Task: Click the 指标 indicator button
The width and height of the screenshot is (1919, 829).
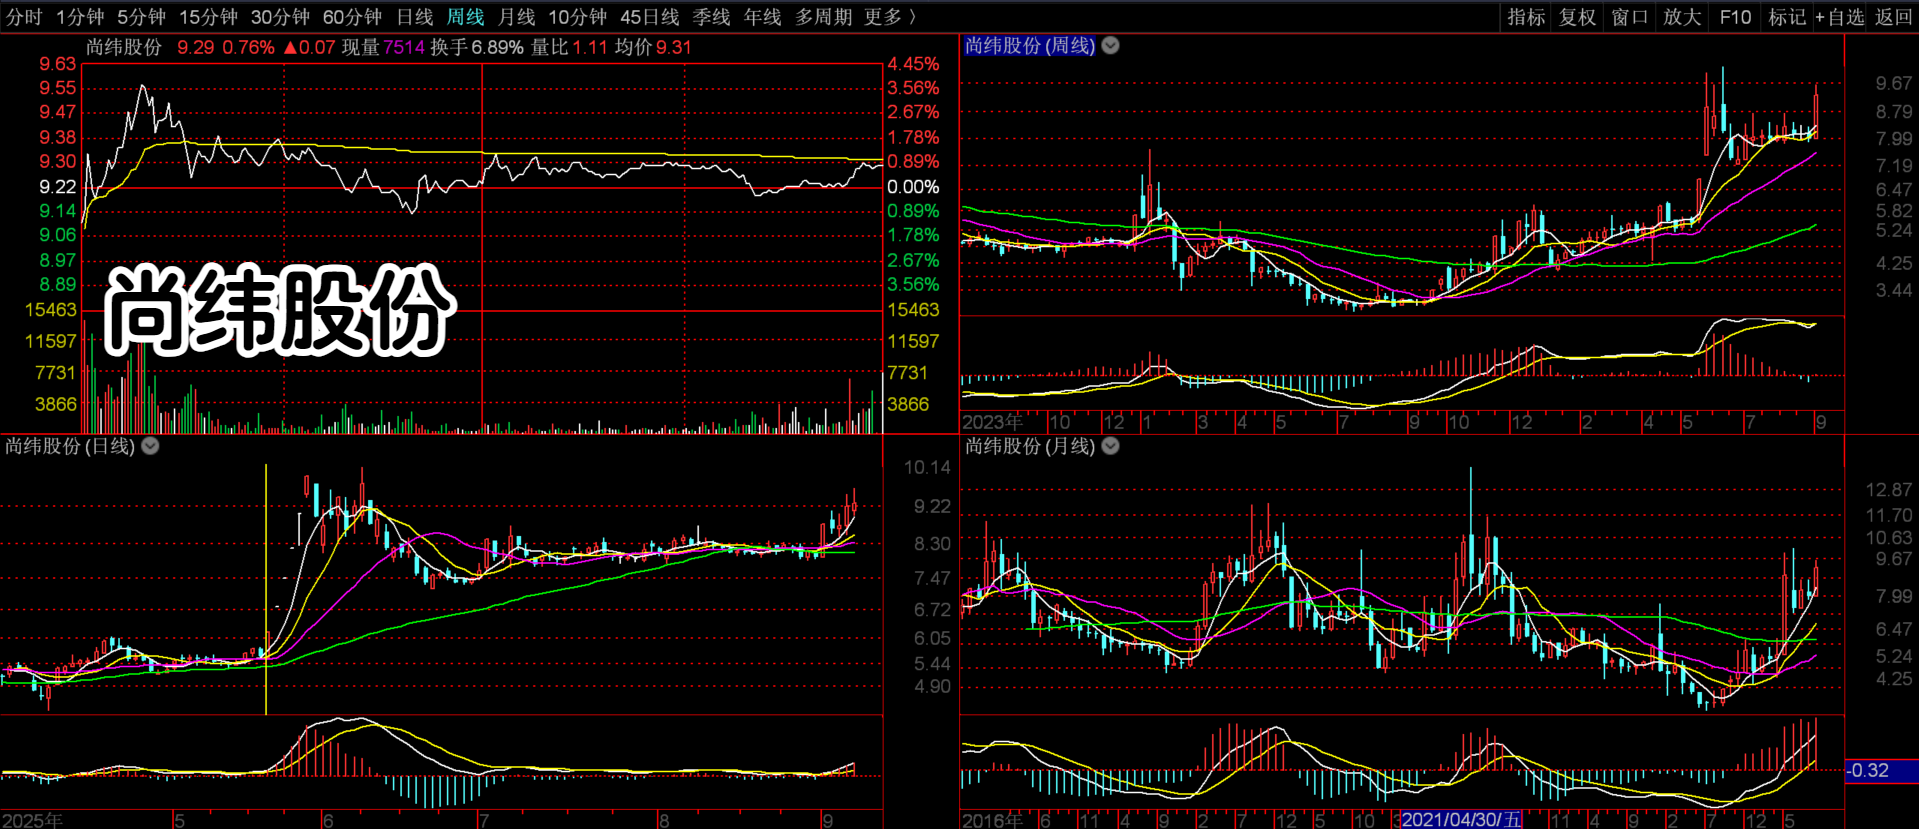Action: pos(1526,17)
